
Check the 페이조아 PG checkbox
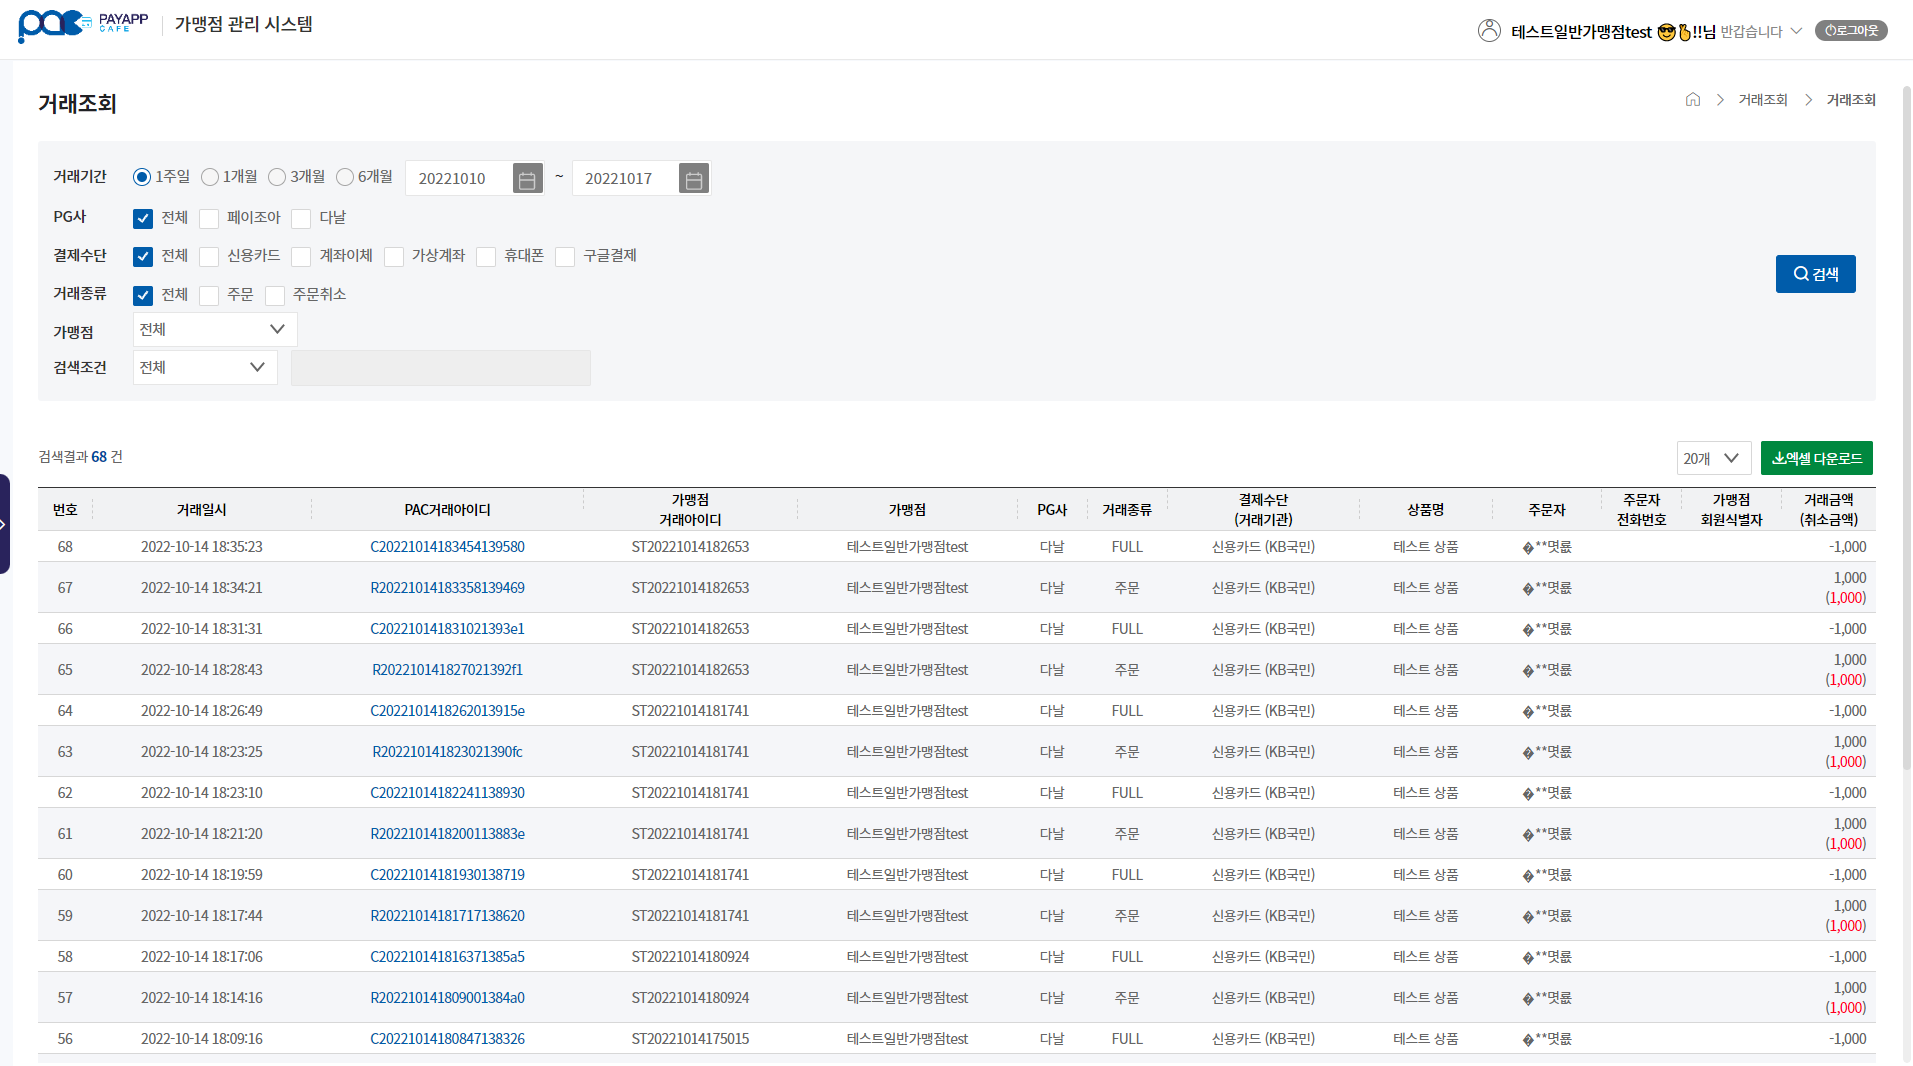coord(209,218)
